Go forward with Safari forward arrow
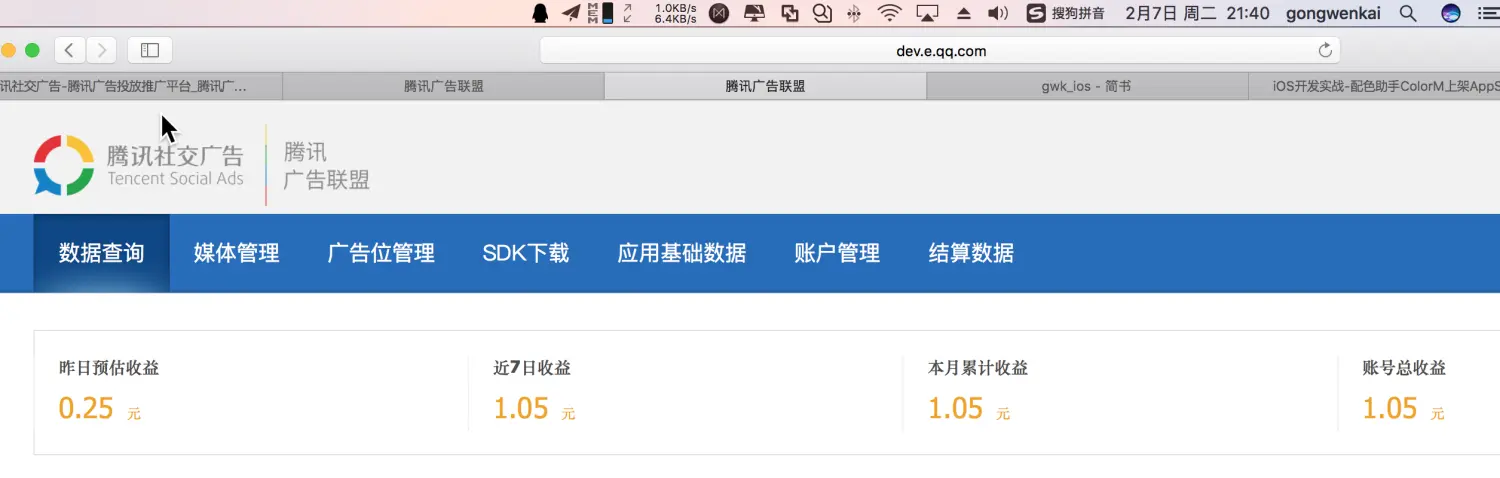This screenshot has height=478, width=1500. pos(101,49)
